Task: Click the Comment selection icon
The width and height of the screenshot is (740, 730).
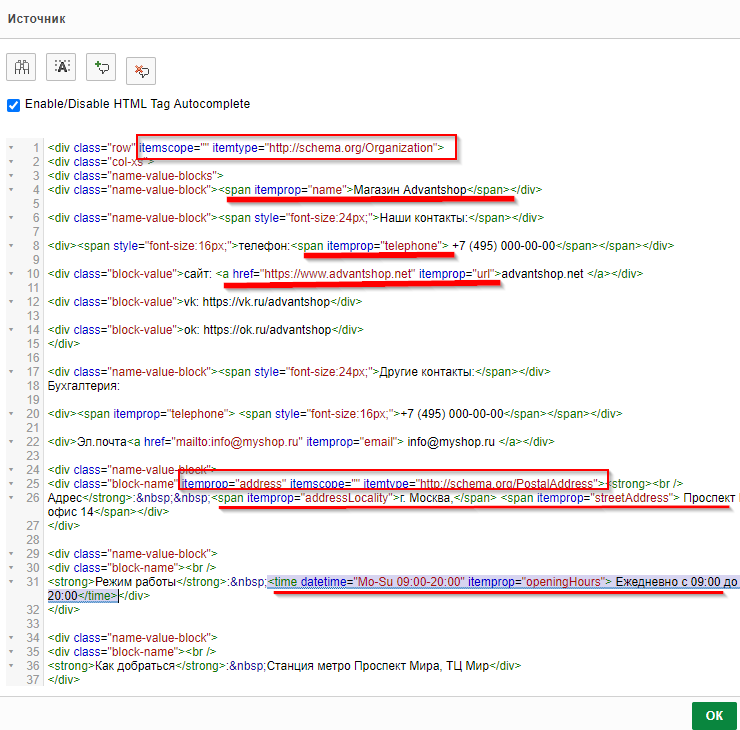Action: pos(101,67)
